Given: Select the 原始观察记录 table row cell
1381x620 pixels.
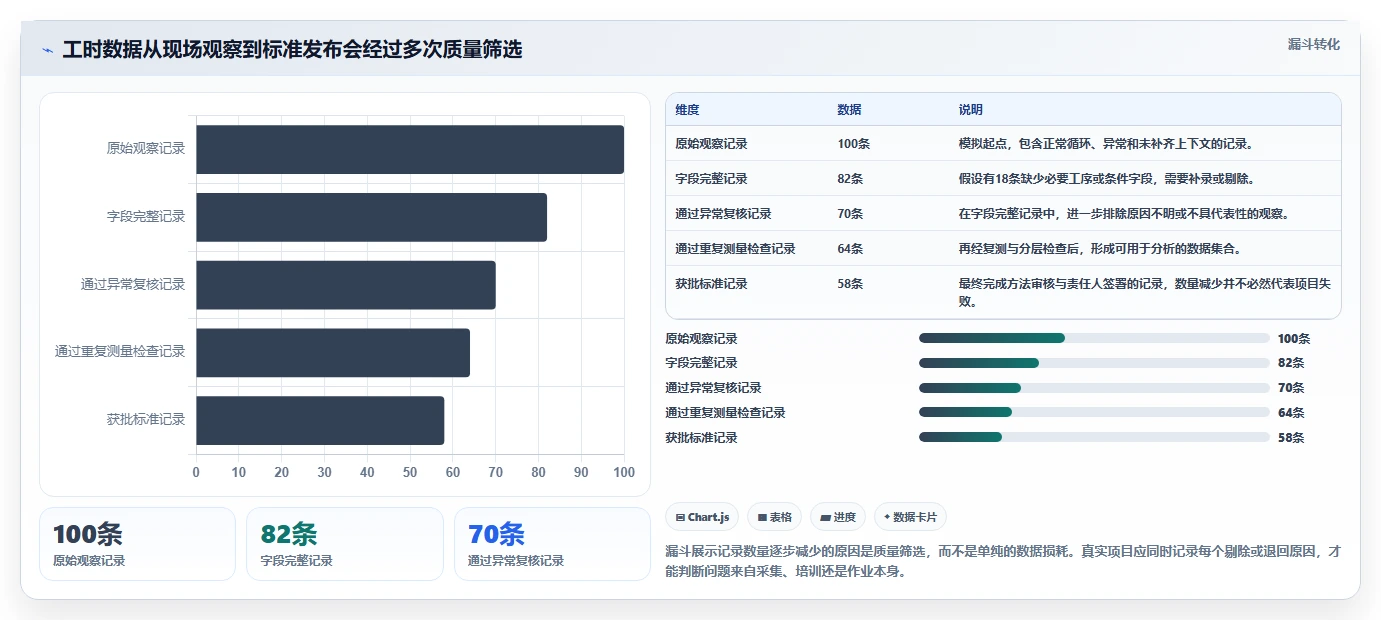Looking at the screenshot, I should click(x=711, y=144).
